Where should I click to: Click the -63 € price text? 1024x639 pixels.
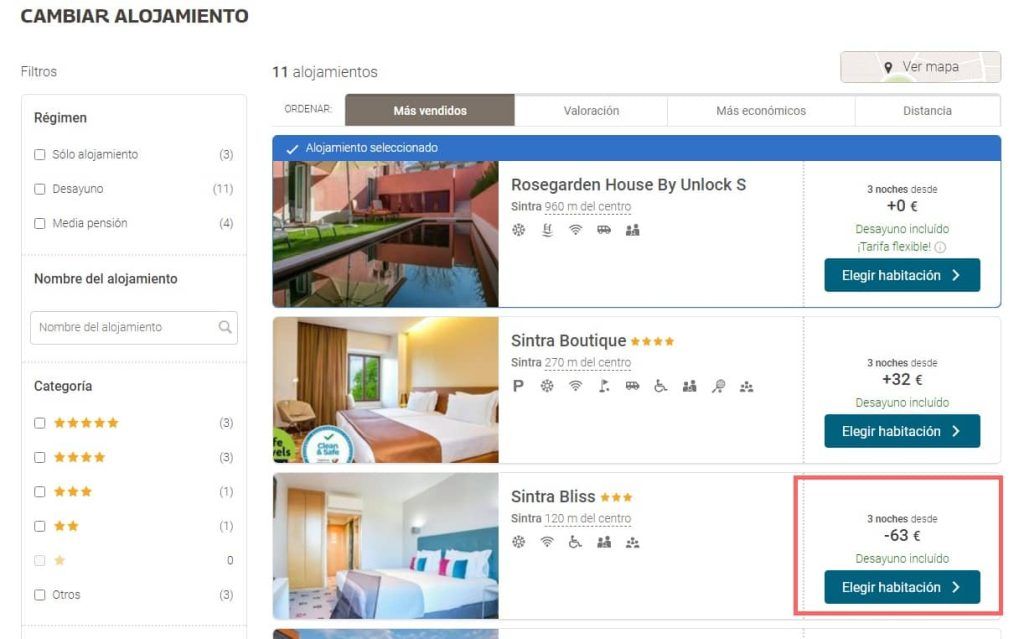[x=902, y=536]
